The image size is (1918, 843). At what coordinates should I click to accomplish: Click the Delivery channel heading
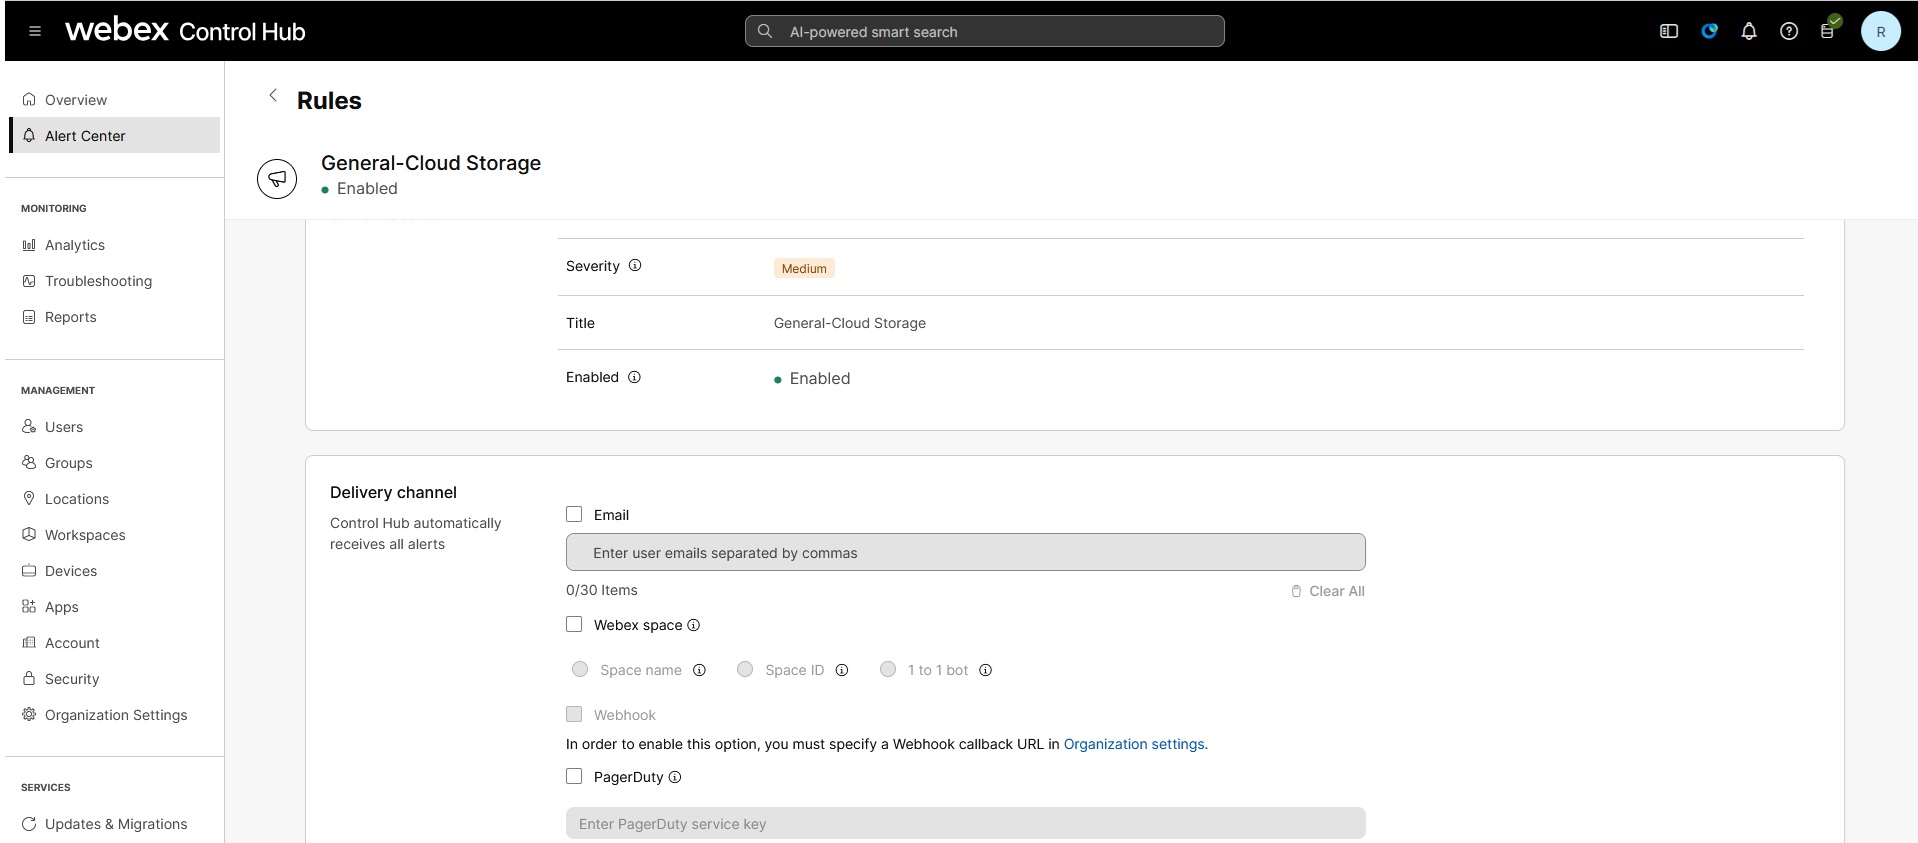pos(393,492)
